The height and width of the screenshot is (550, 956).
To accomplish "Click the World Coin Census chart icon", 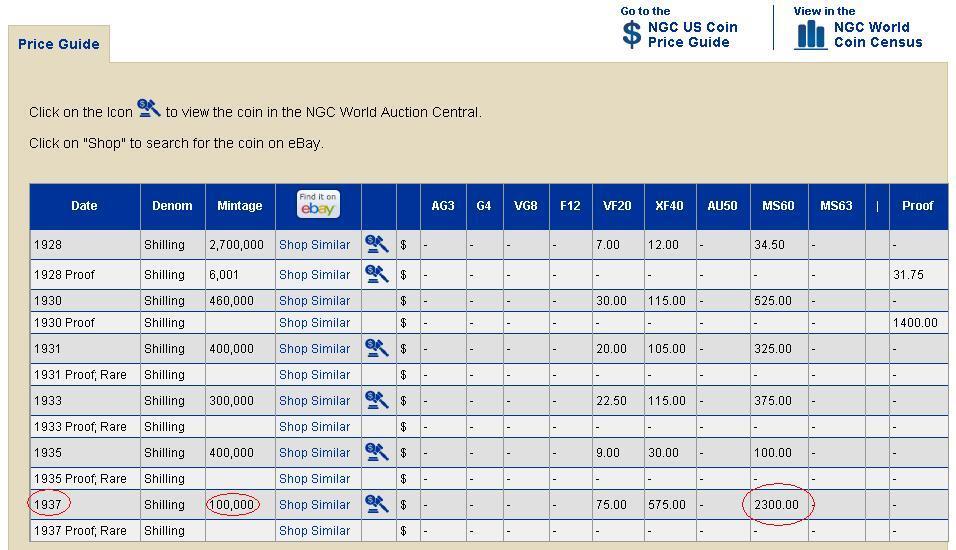I will (810, 35).
